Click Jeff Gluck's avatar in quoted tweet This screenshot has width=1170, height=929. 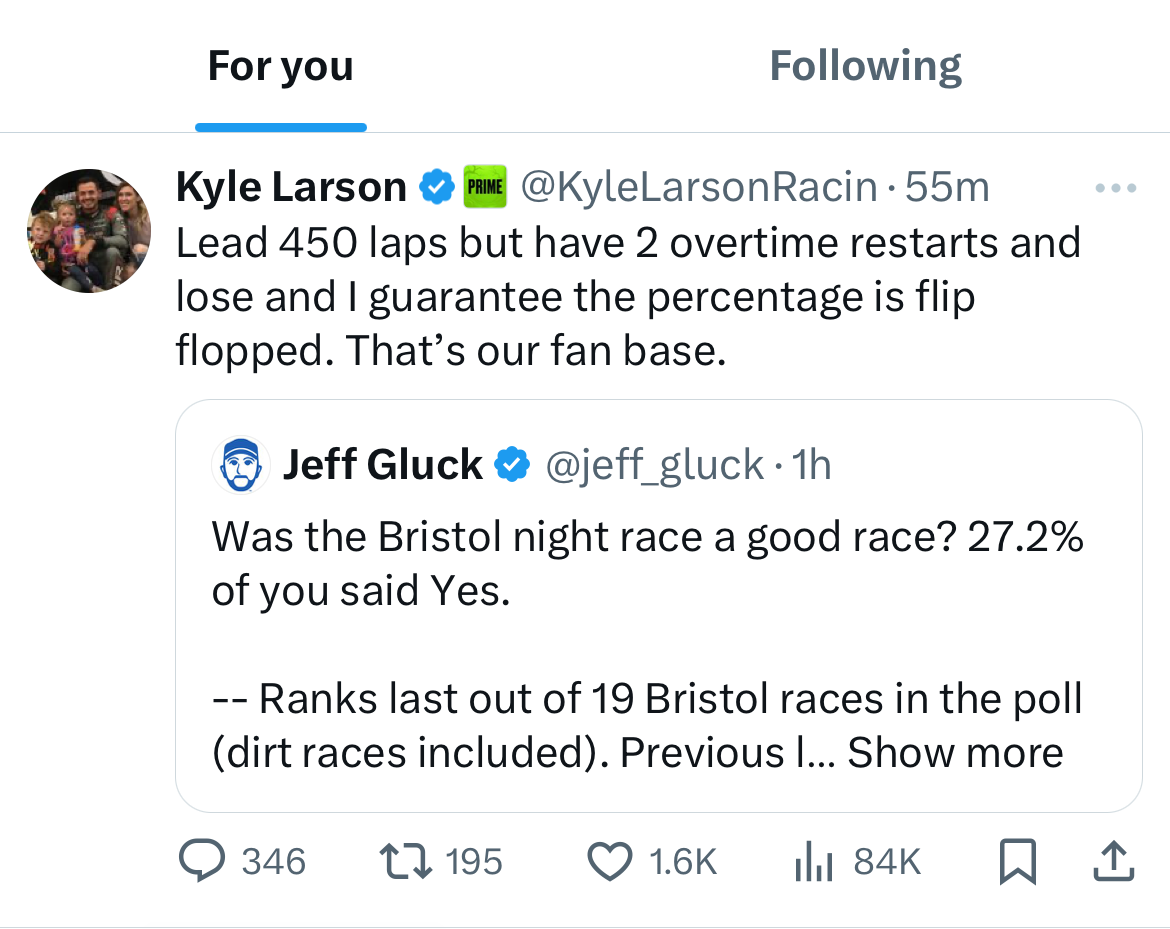pos(242,465)
